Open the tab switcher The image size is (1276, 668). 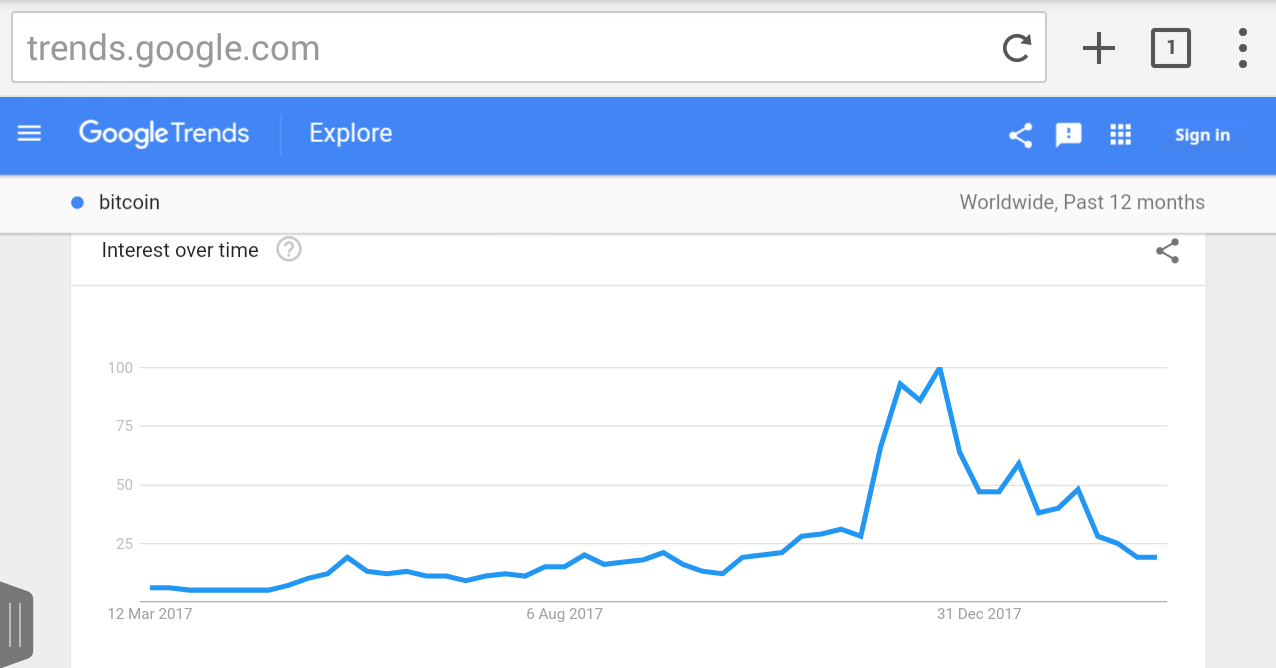(1170, 48)
